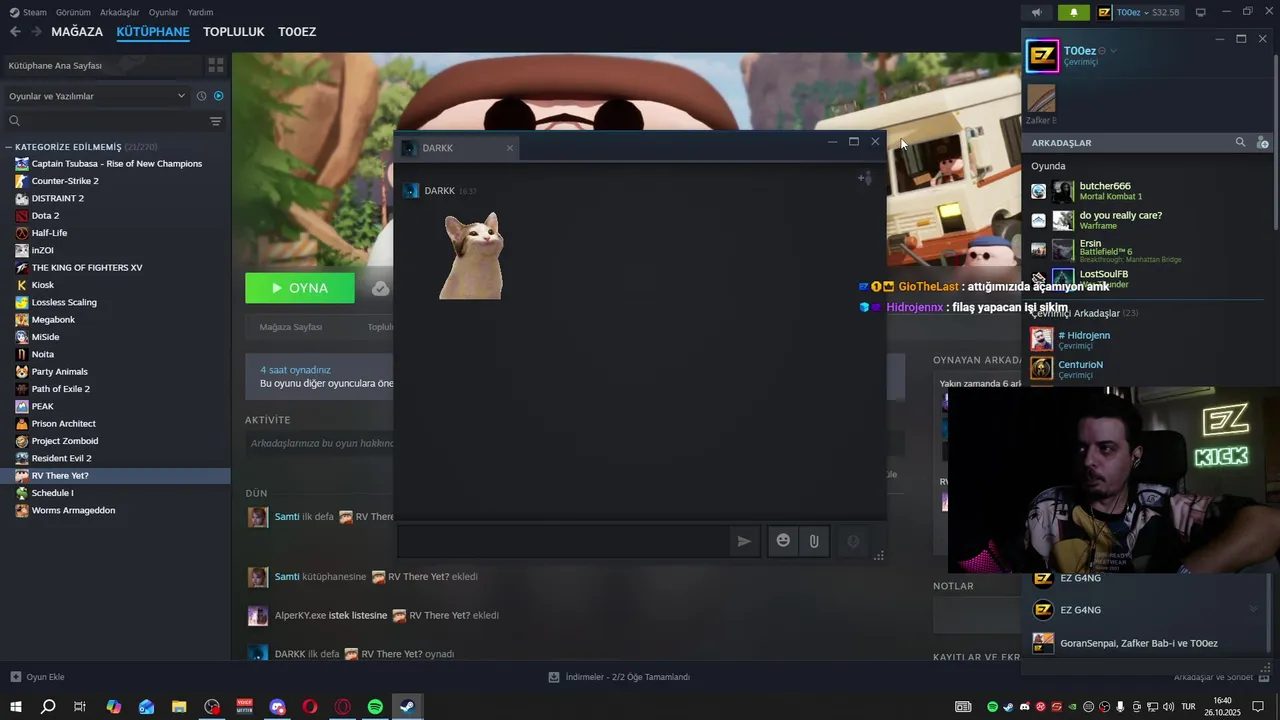Screen dimensions: 1280x720
Task: Open the İndirmeler downloads status
Action: click(619, 677)
